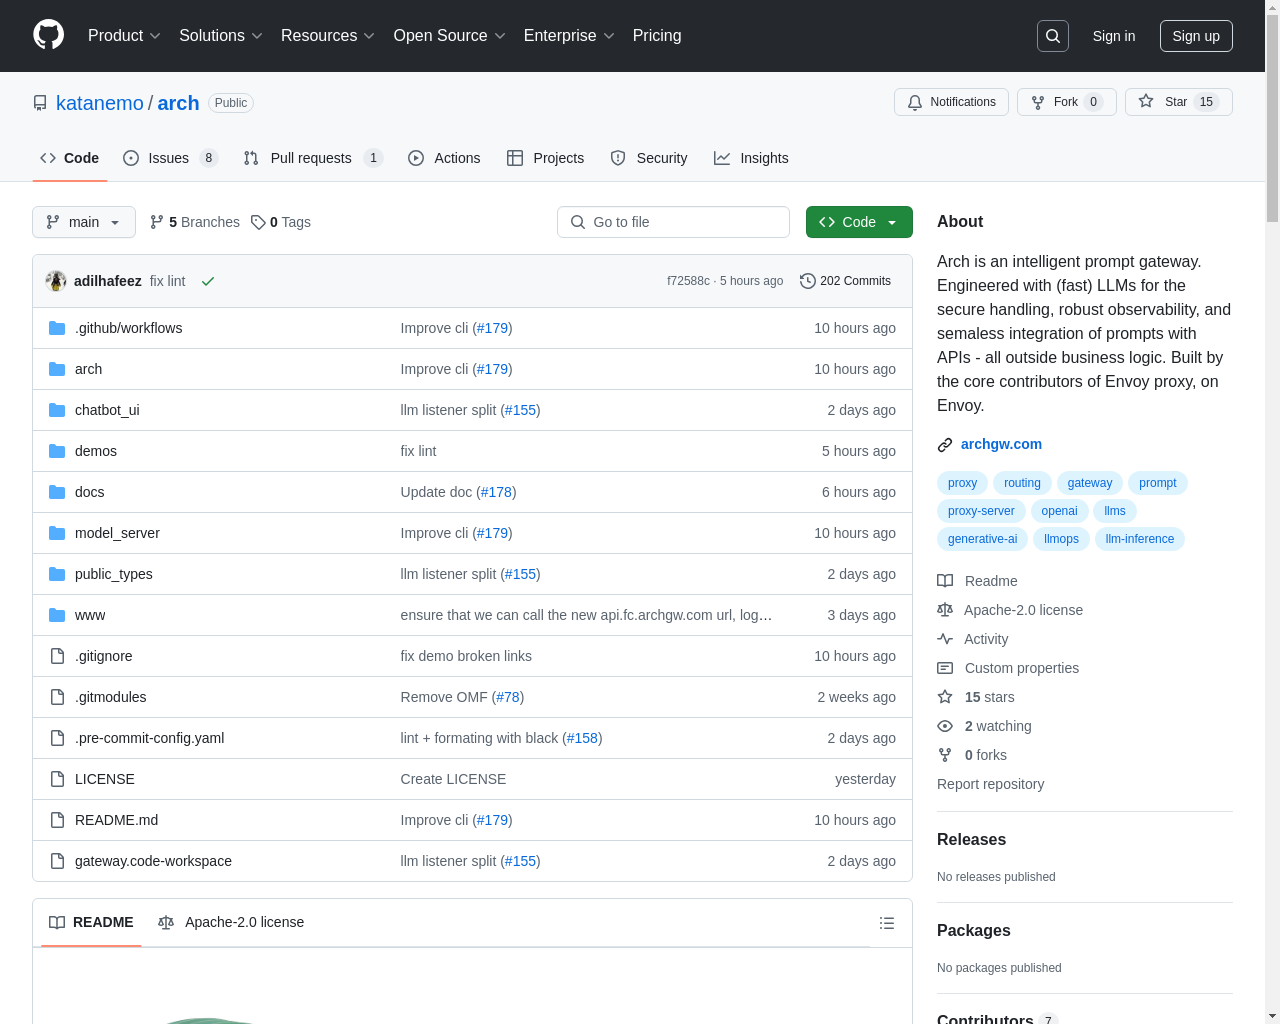Image resolution: width=1280 pixels, height=1024 pixels.
Task: Open the Security tab
Action: [649, 158]
